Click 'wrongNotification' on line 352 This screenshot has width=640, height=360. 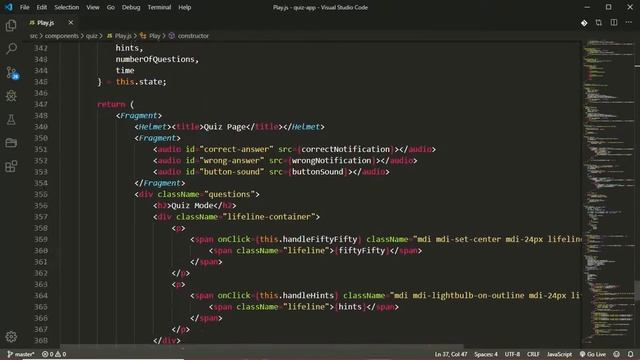(331, 161)
